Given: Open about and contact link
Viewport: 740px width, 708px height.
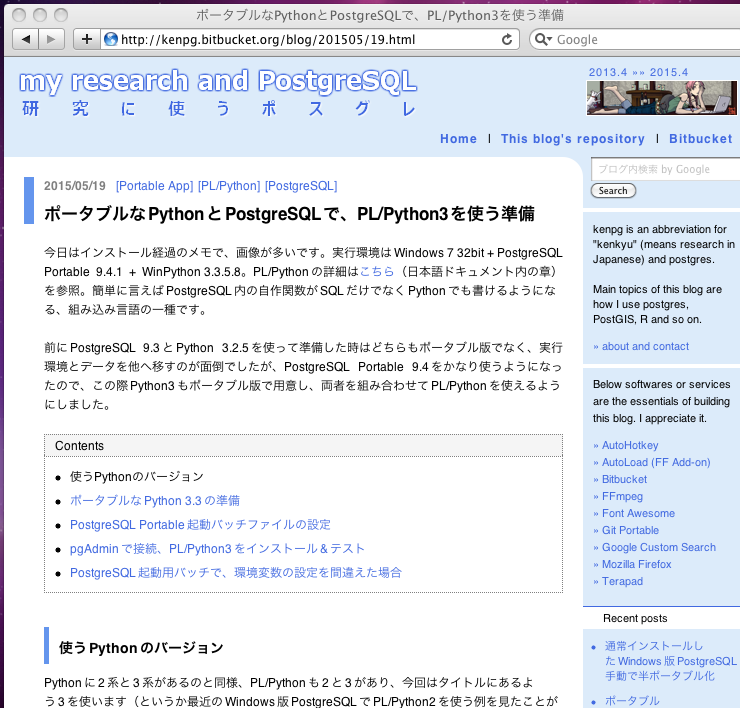Looking at the screenshot, I should point(645,346).
